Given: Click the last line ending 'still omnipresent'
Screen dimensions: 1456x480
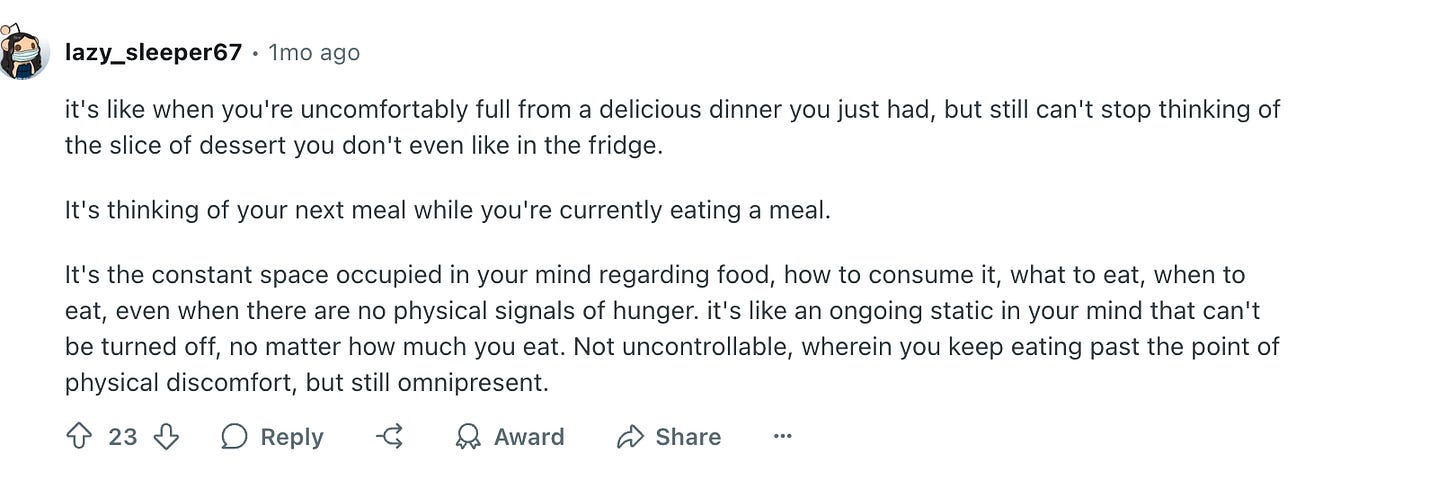Looking at the screenshot, I should click(x=307, y=383).
